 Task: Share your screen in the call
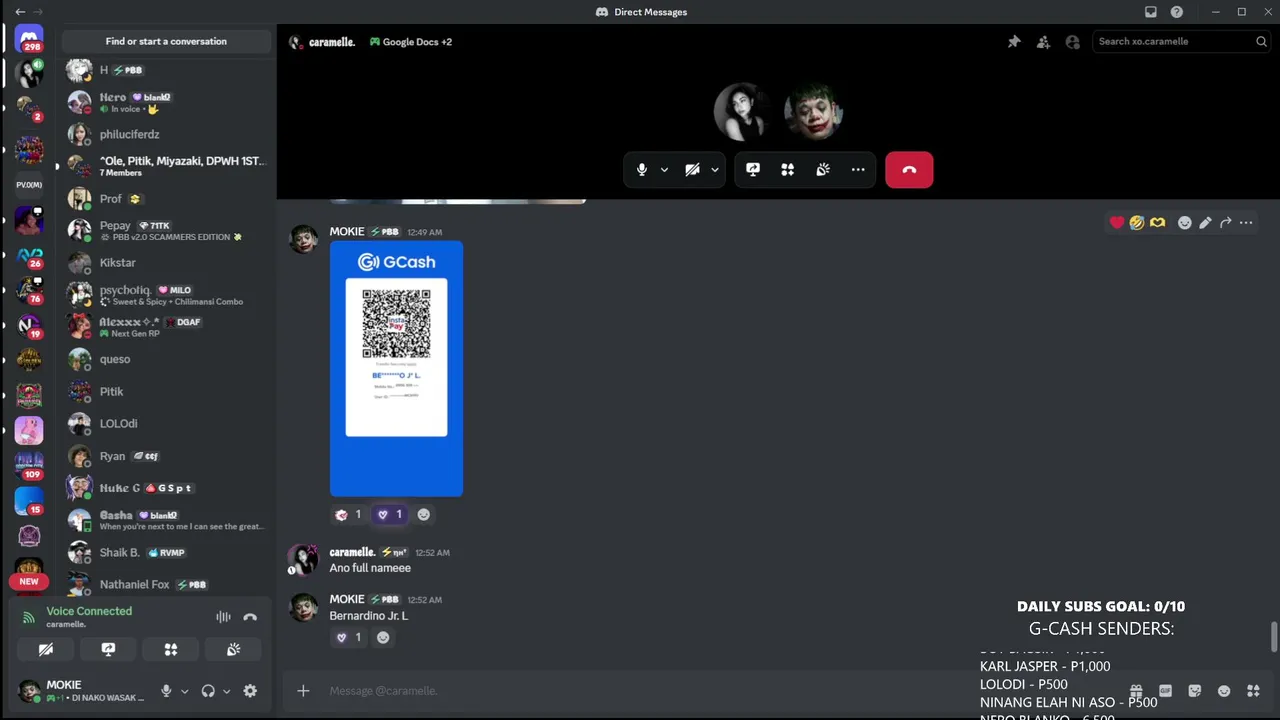click(x=753, y=170)
